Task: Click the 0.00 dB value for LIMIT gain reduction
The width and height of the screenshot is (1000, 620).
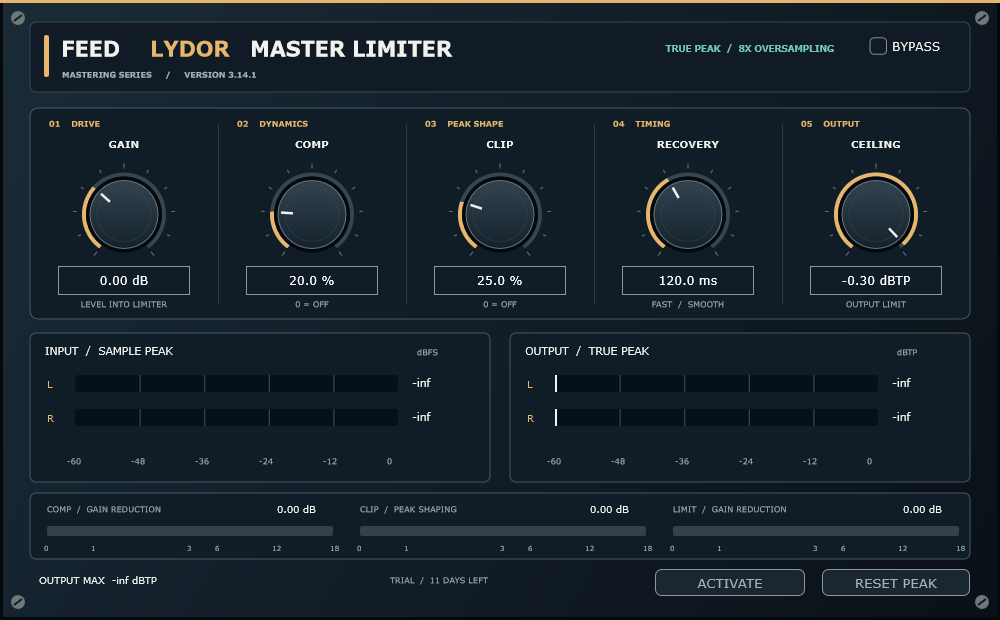Action: pyautogui.click(x=922, y=509)
